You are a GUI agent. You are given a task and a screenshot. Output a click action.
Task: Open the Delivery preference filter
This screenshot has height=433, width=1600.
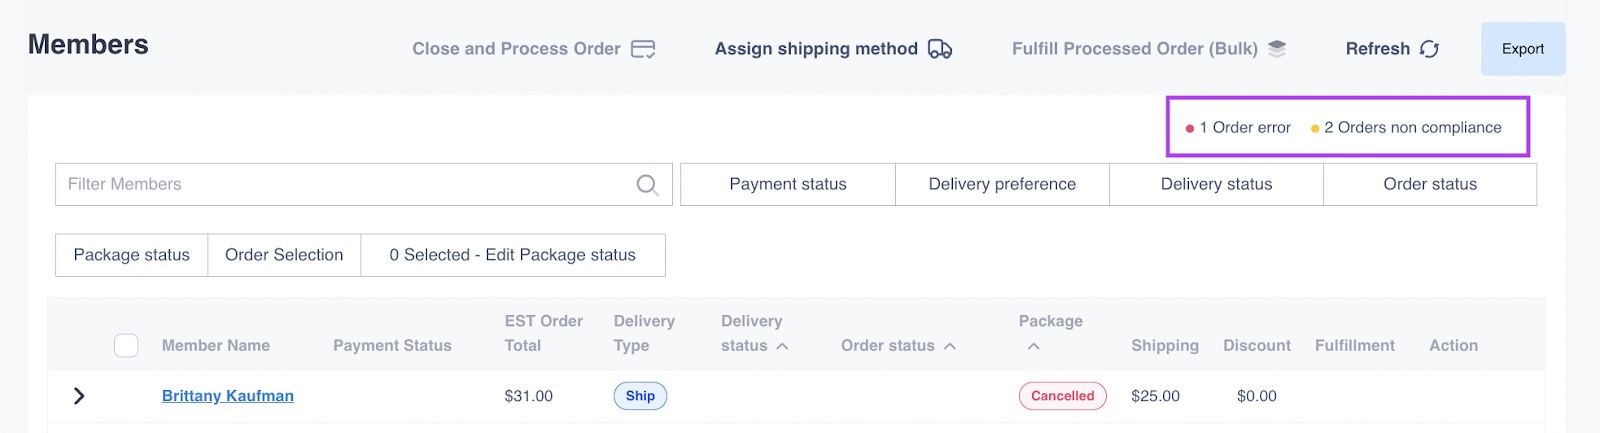coord(1002,185)
